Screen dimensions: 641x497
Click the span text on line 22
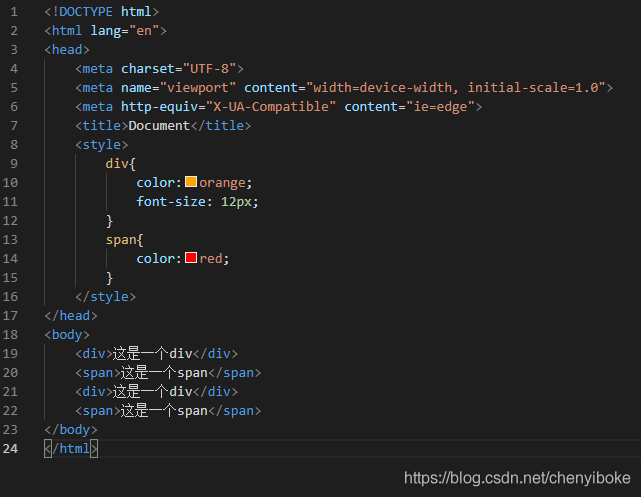tap(164, 411)
